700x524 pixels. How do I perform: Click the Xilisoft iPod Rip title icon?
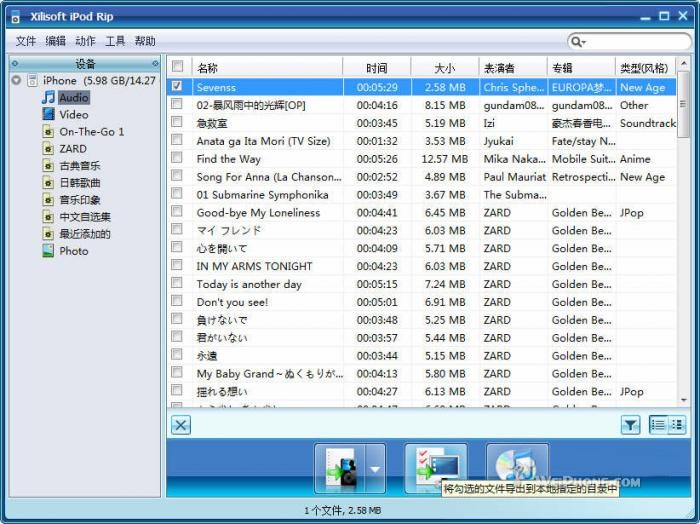[x=16, y=17]
